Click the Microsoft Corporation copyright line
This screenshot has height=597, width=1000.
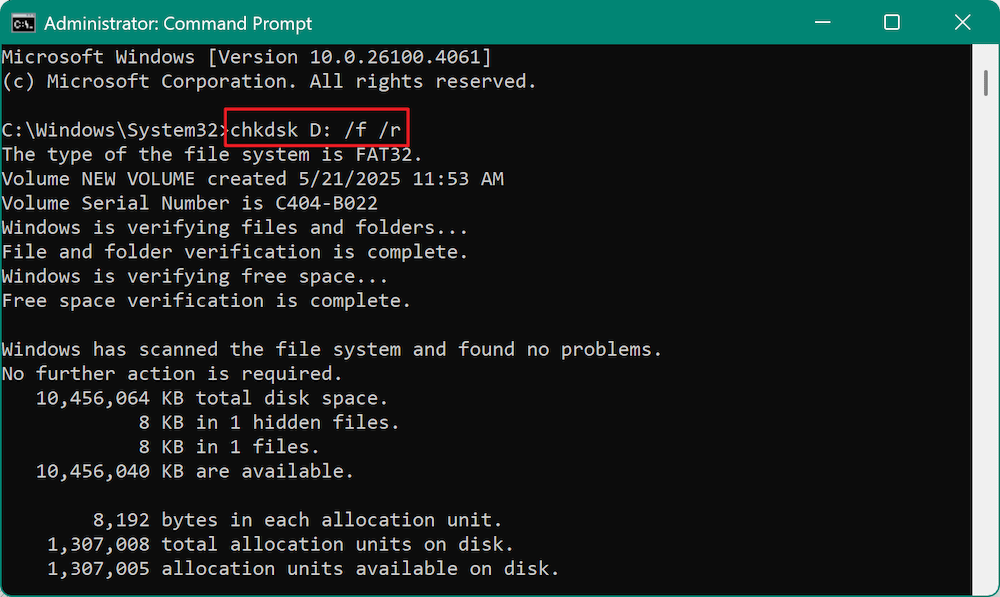point(270,81)
